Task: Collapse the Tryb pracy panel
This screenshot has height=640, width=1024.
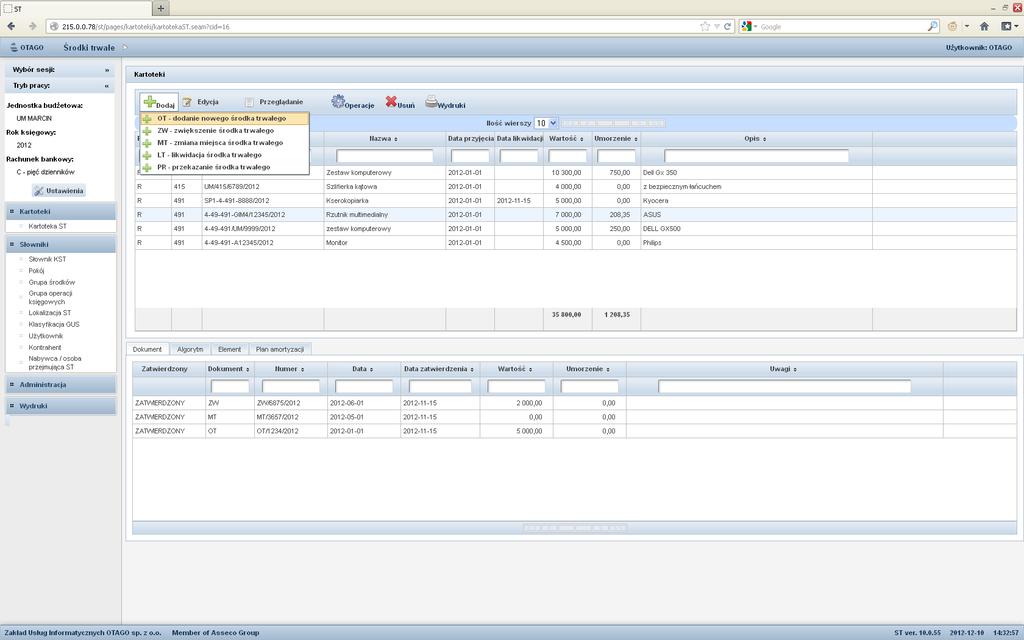Action: 60,86
